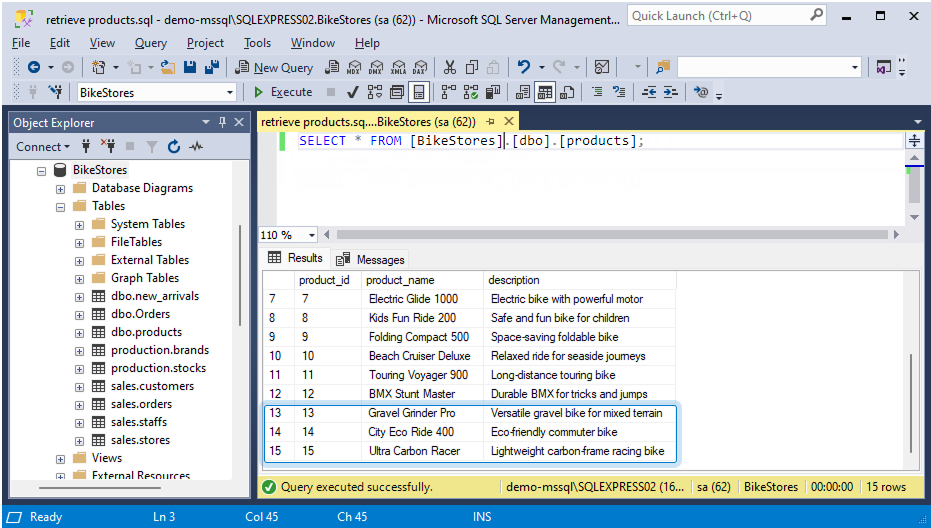Toggle Include Live Query Statistics
The height and width of the screenshot is (528, 931).
point(471,92)
